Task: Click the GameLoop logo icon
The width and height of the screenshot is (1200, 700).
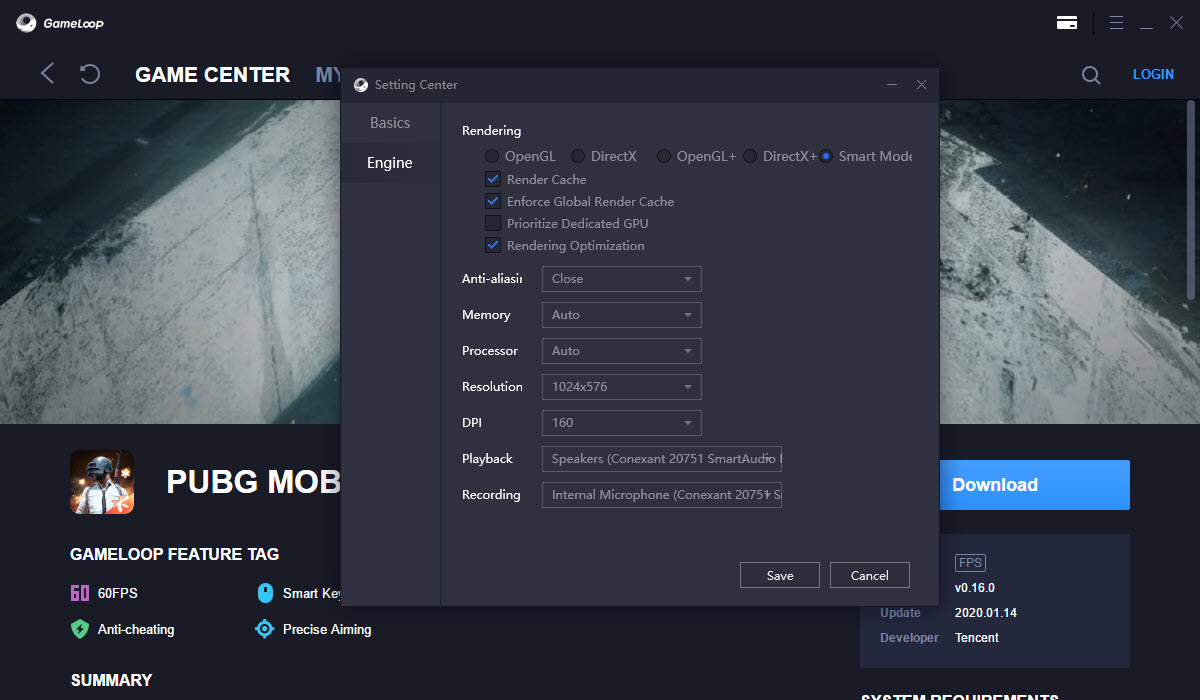Action: (27, 22)
